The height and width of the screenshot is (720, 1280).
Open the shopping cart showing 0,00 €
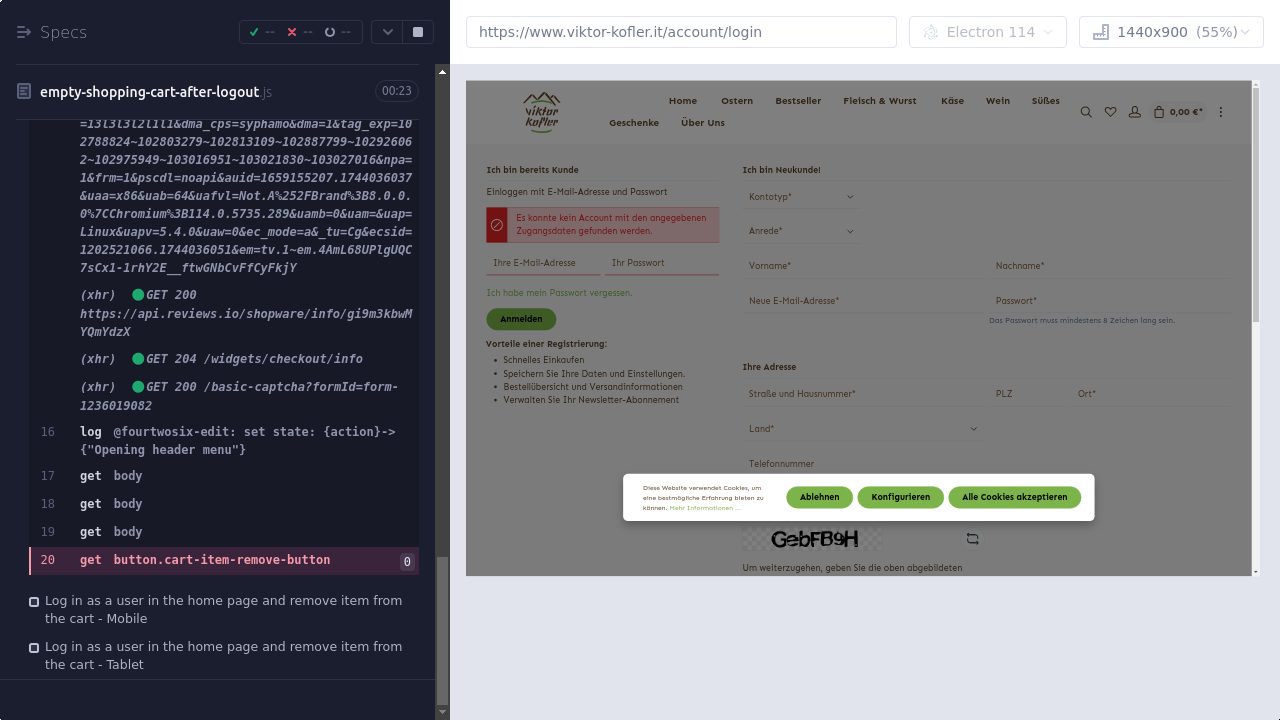tap(1178, 112)
